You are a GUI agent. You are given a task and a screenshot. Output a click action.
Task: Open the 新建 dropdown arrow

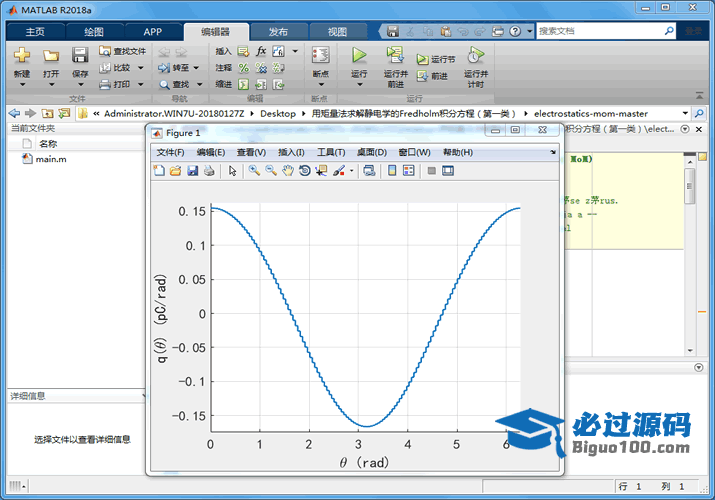coord(22,85)
